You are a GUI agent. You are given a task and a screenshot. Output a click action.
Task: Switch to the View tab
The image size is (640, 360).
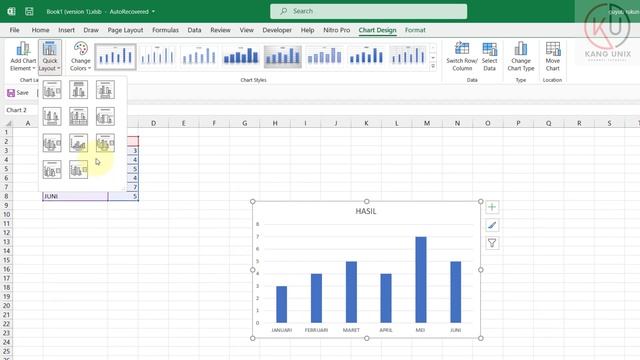coord(246,30)
